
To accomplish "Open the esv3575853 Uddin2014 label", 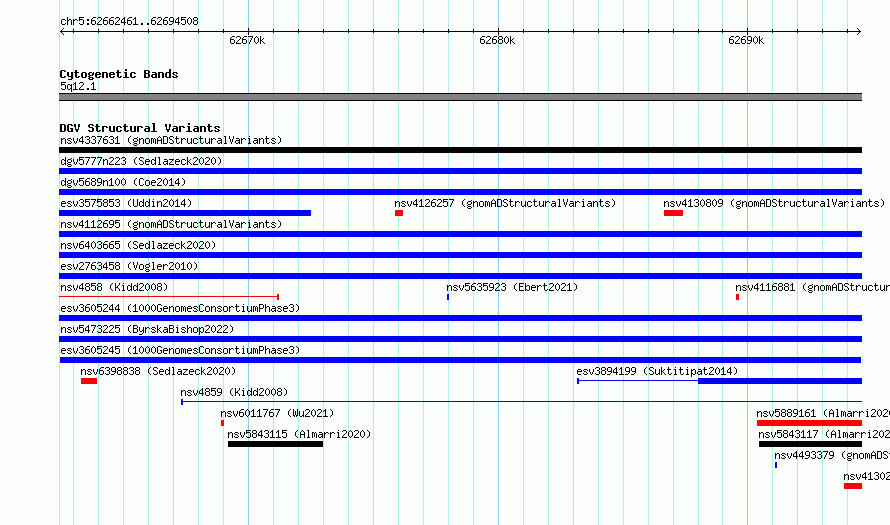I will (x=126, y=203).
